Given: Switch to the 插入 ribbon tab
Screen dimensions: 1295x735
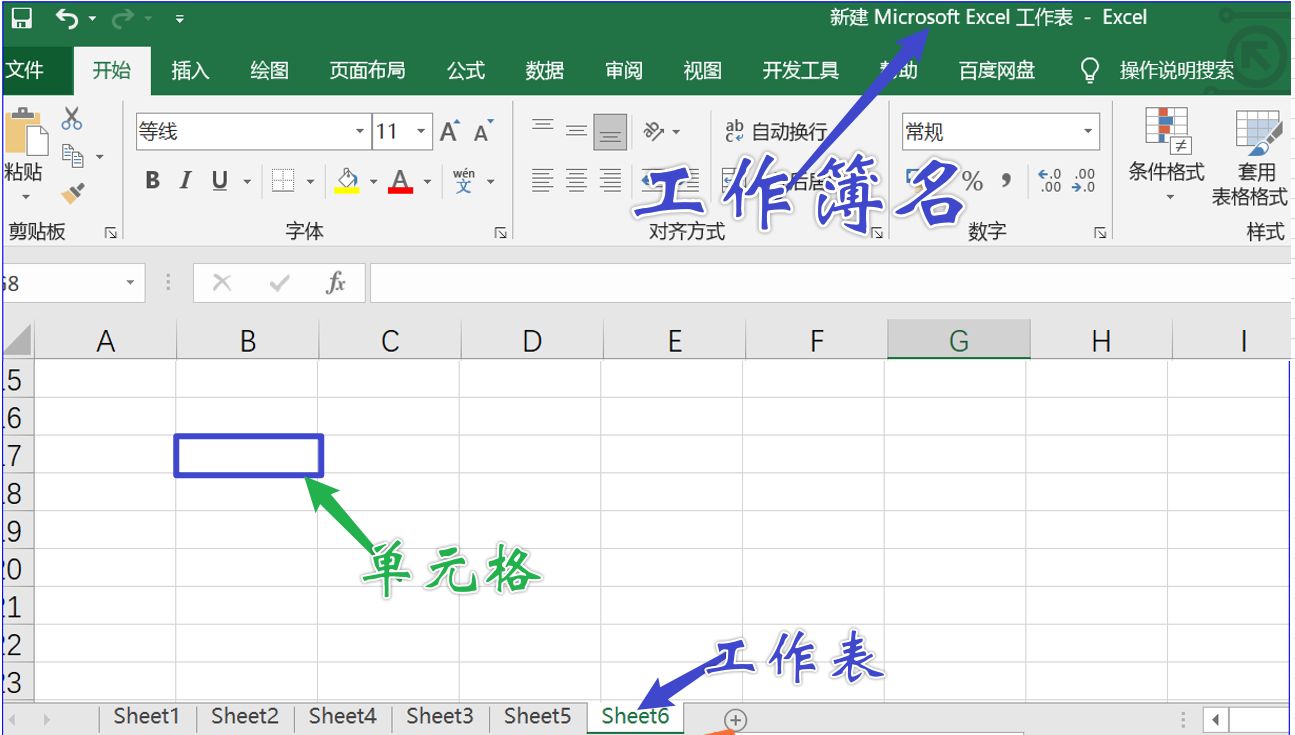Looking at the screenshot, I should [x=190, y=70].
